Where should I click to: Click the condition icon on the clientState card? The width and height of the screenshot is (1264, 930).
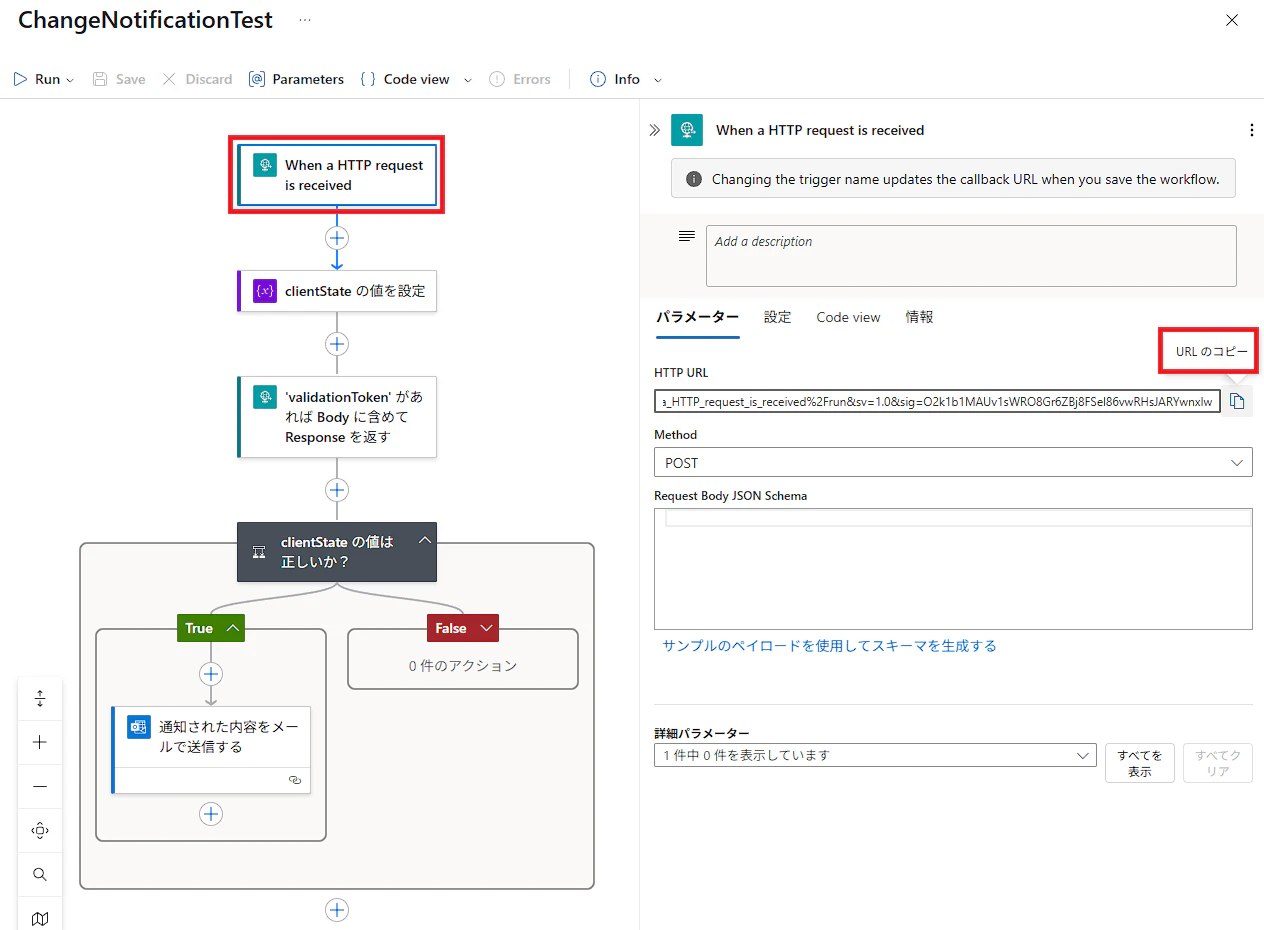(259, 552)
